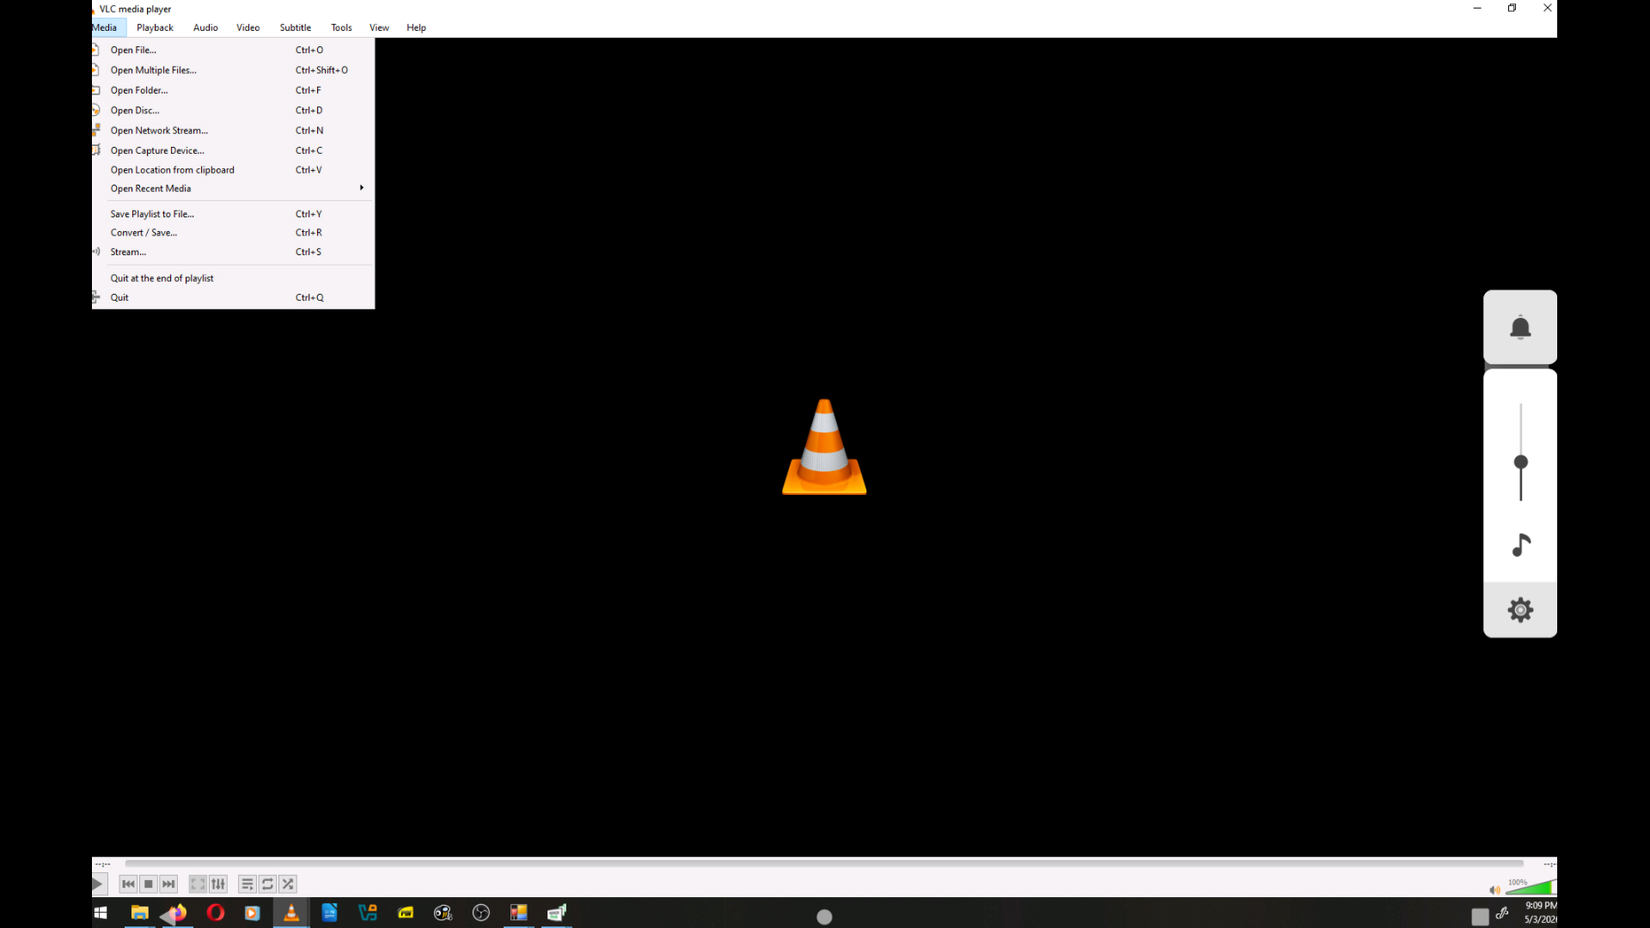Toggle random shuffle playback
The height and width of the screenshot is (928, 1650).
coord(288,884)
